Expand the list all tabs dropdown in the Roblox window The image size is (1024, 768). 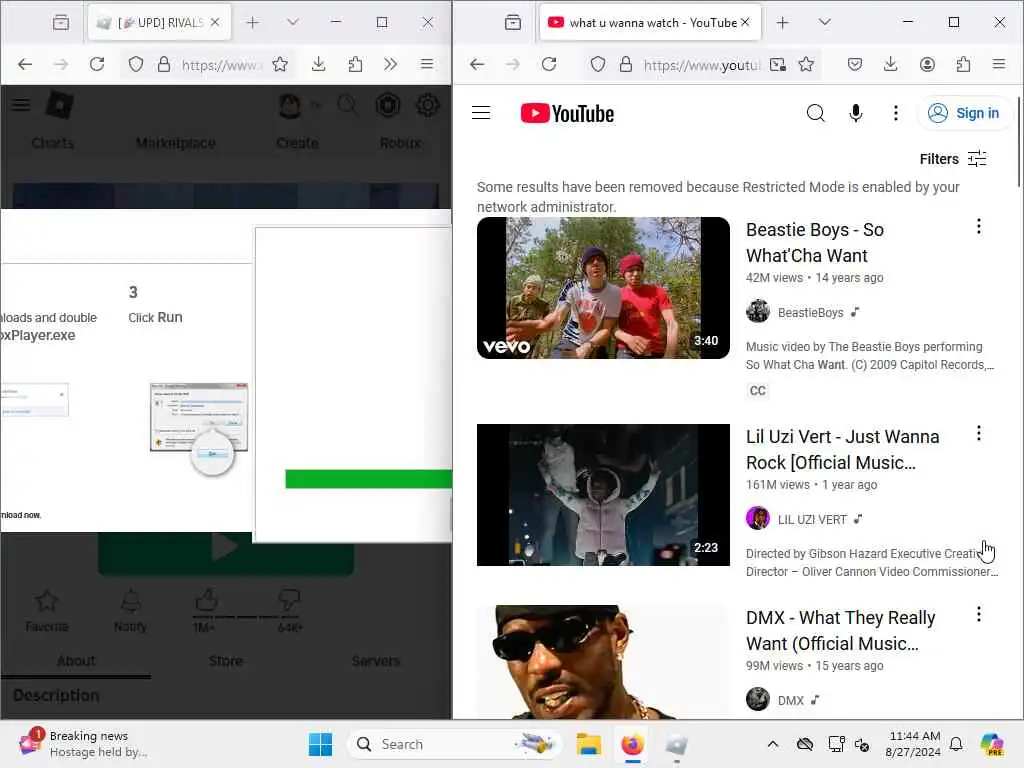[x=293, y=22]
